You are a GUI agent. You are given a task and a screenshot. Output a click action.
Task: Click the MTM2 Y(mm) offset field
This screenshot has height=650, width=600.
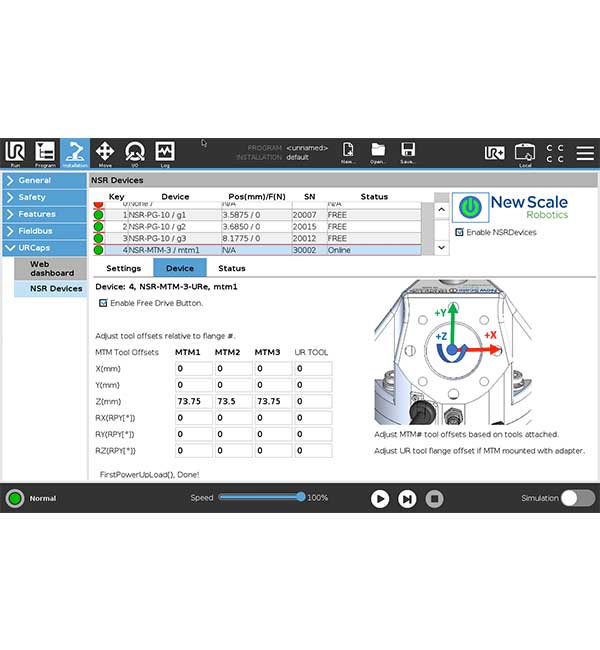[x=233, y=385]
